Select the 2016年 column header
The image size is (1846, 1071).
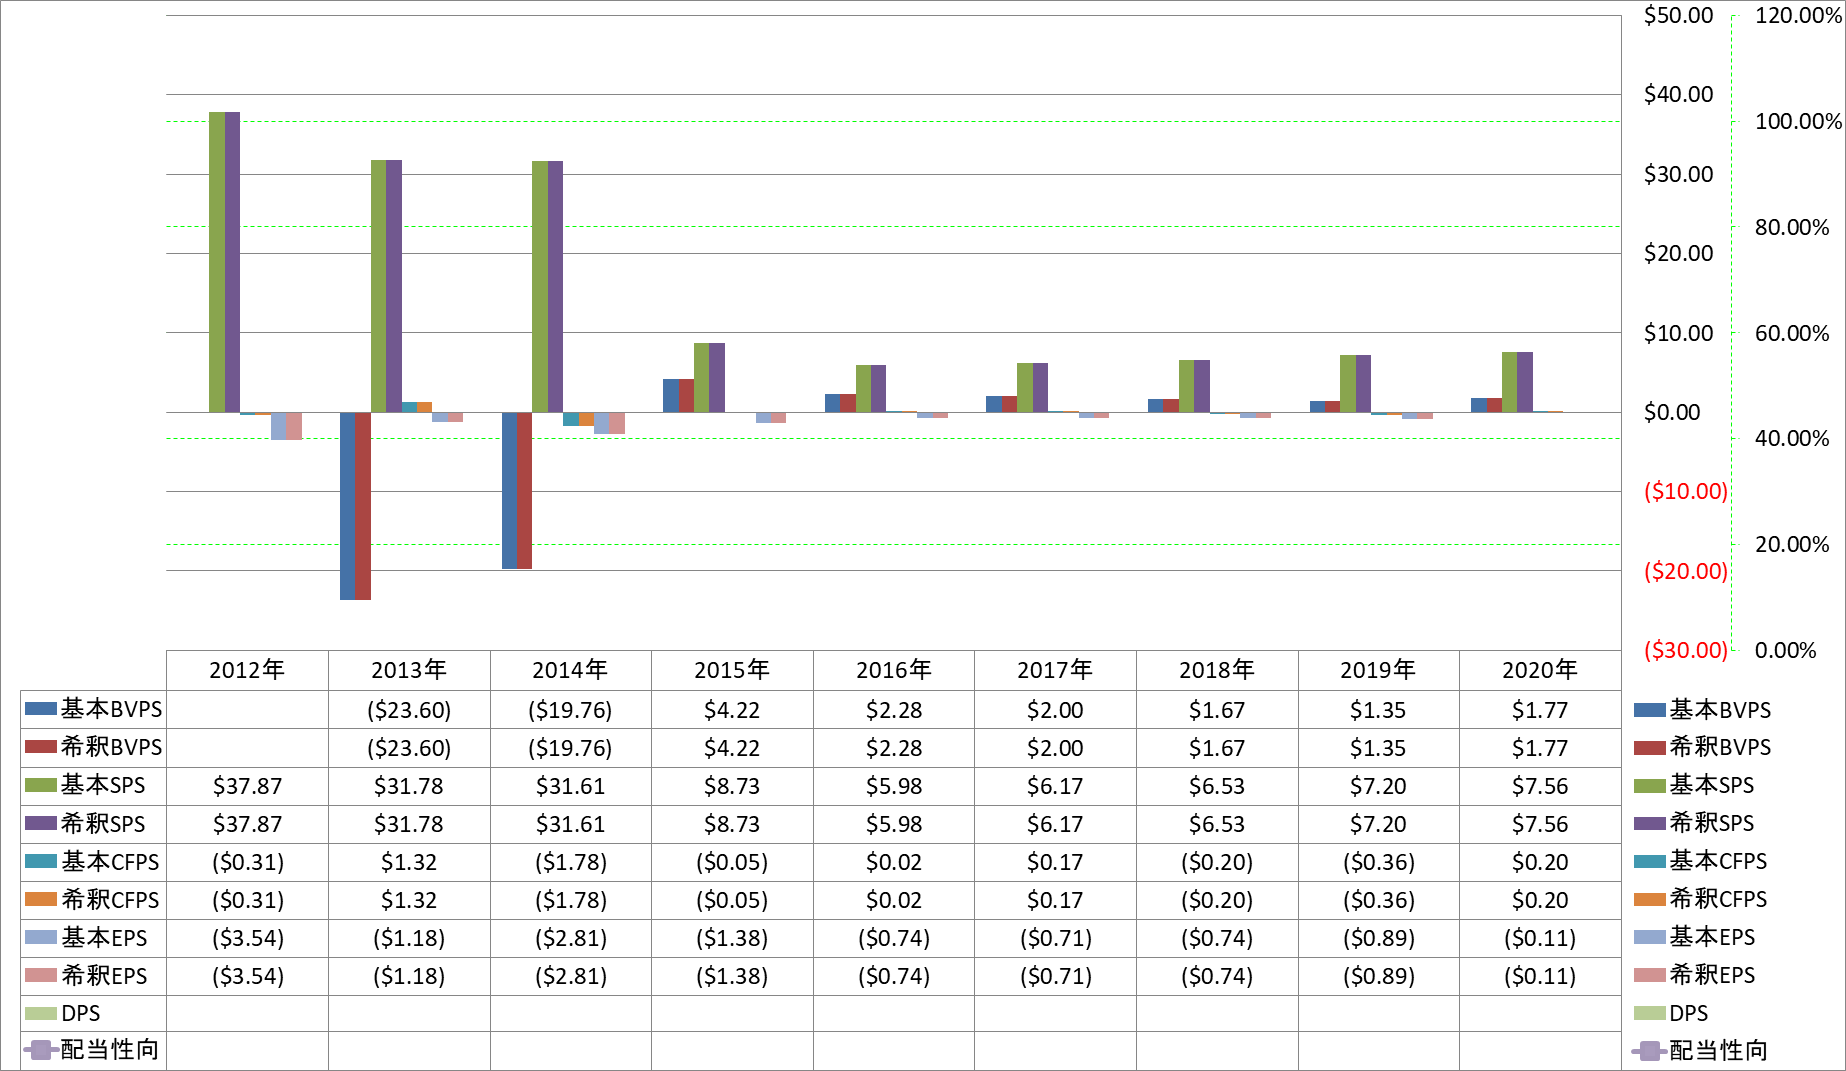coord(894,670)
